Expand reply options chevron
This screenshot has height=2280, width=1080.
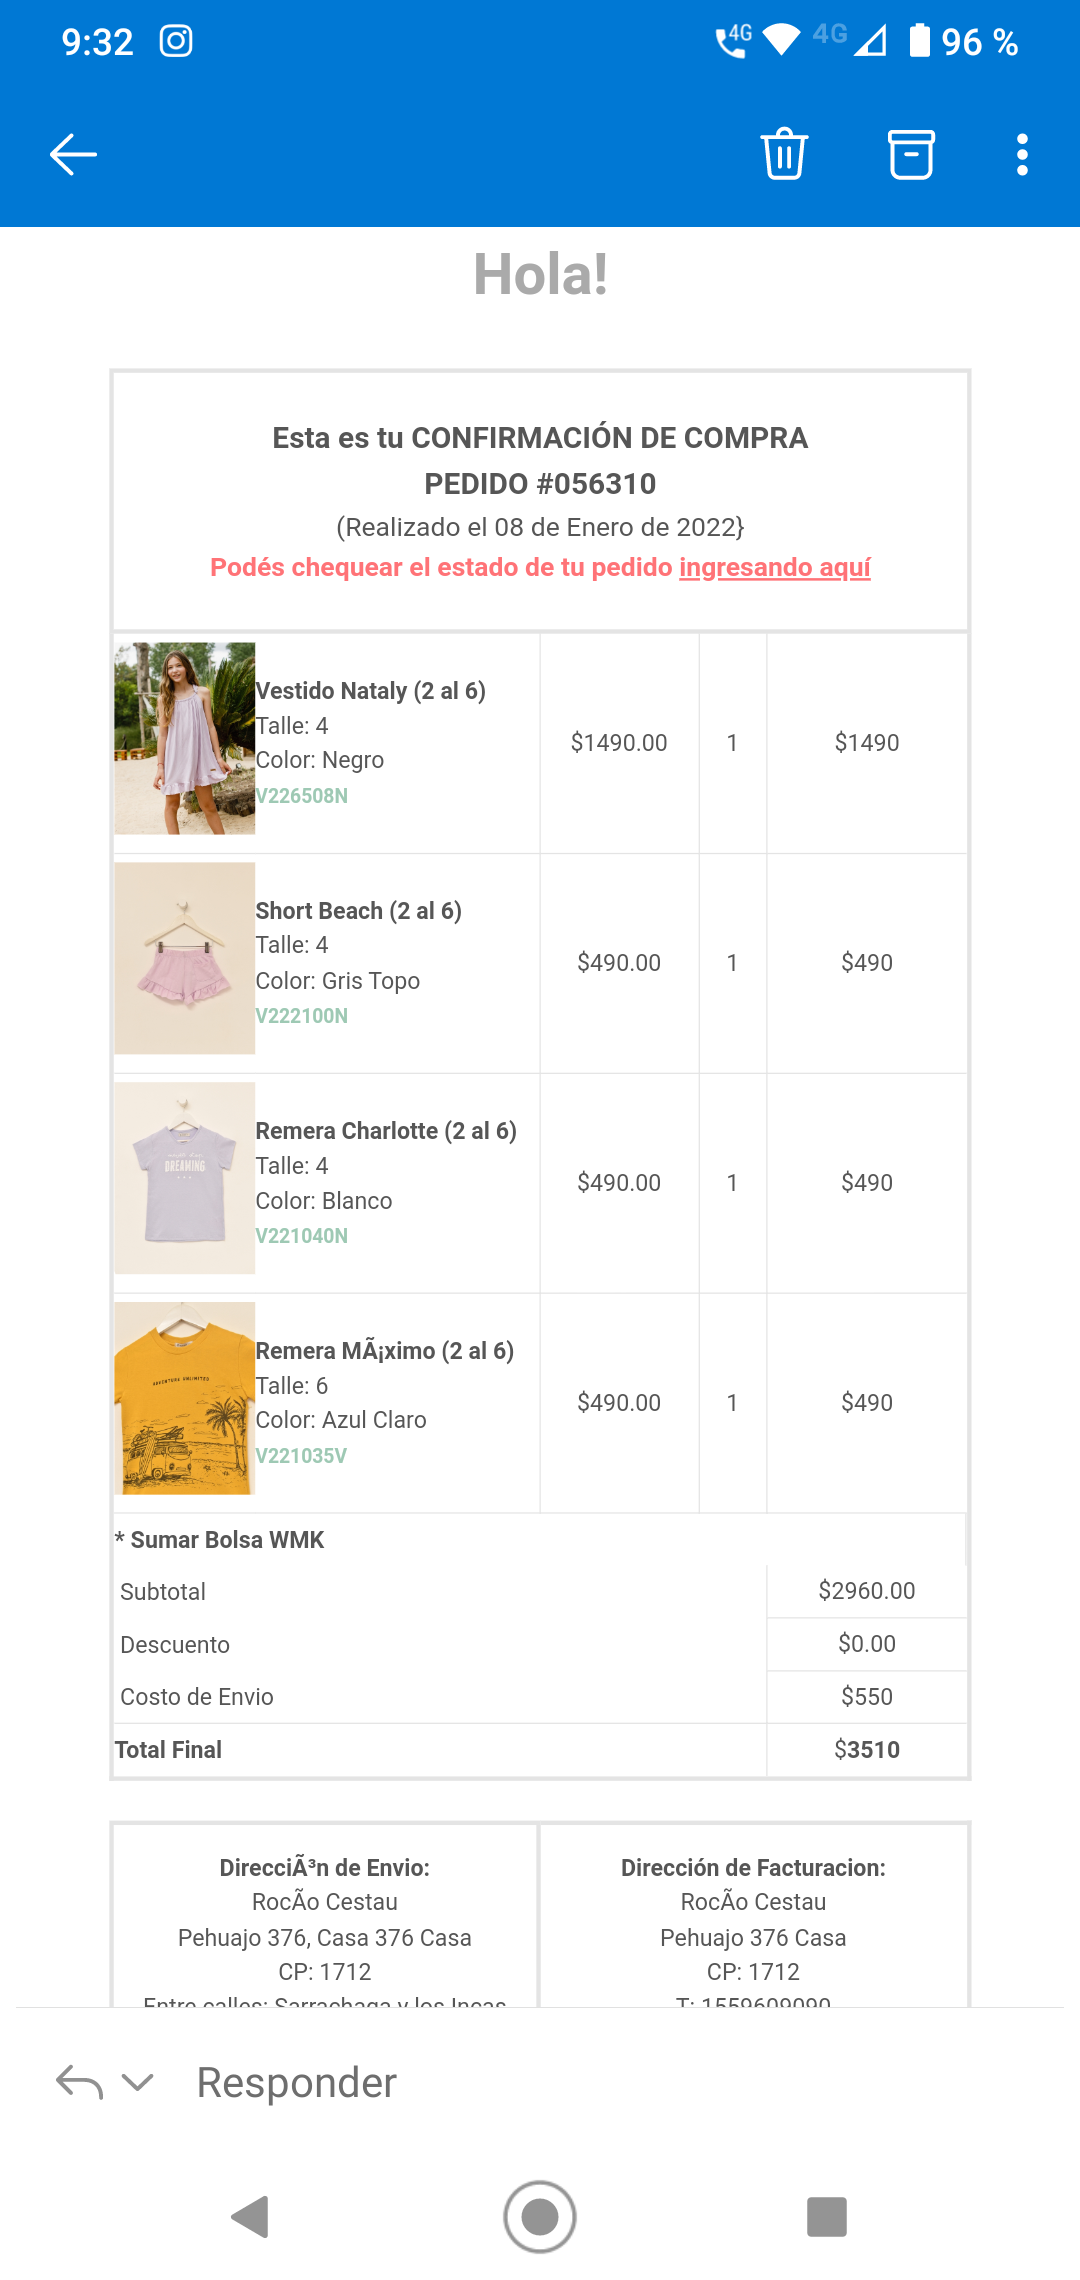137,2083
